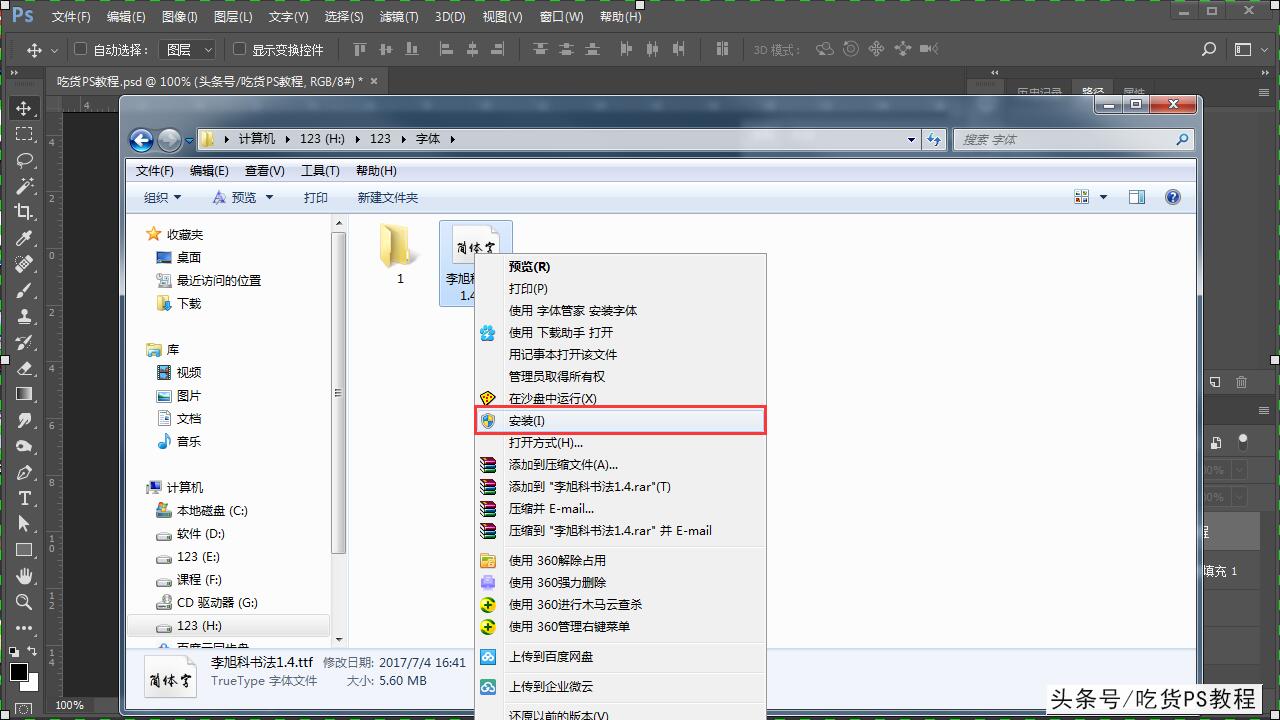Enable the 自动选择 checkbox
The height and width of the screenshot is (720, 1280).
[x=81, y=49]
